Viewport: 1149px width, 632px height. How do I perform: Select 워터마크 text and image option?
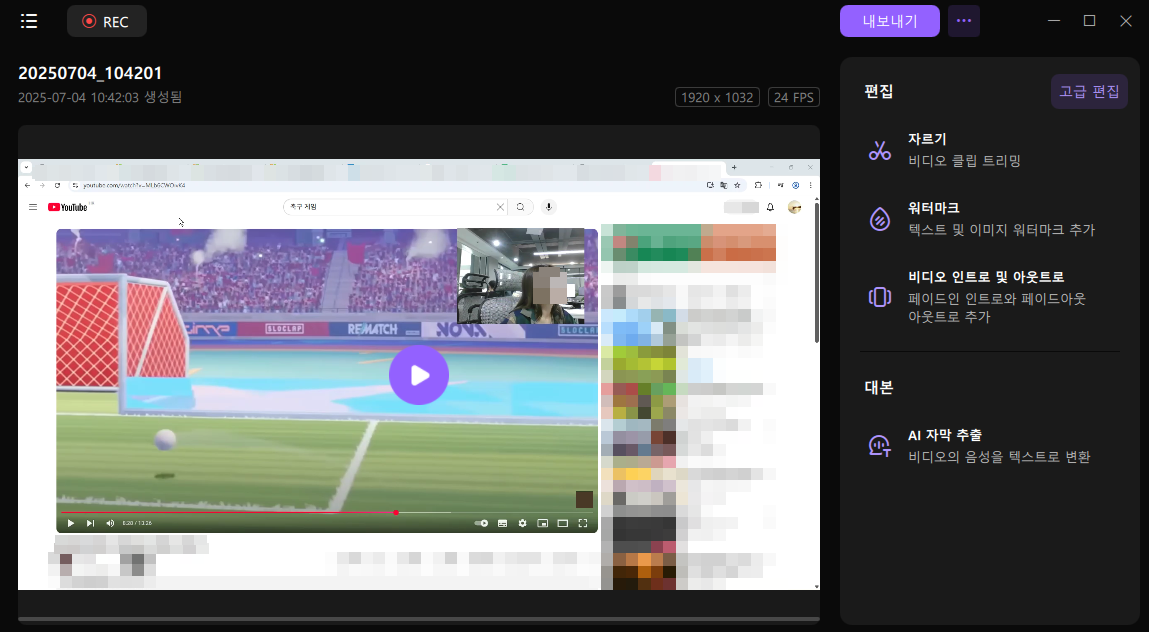point(1000,219)
